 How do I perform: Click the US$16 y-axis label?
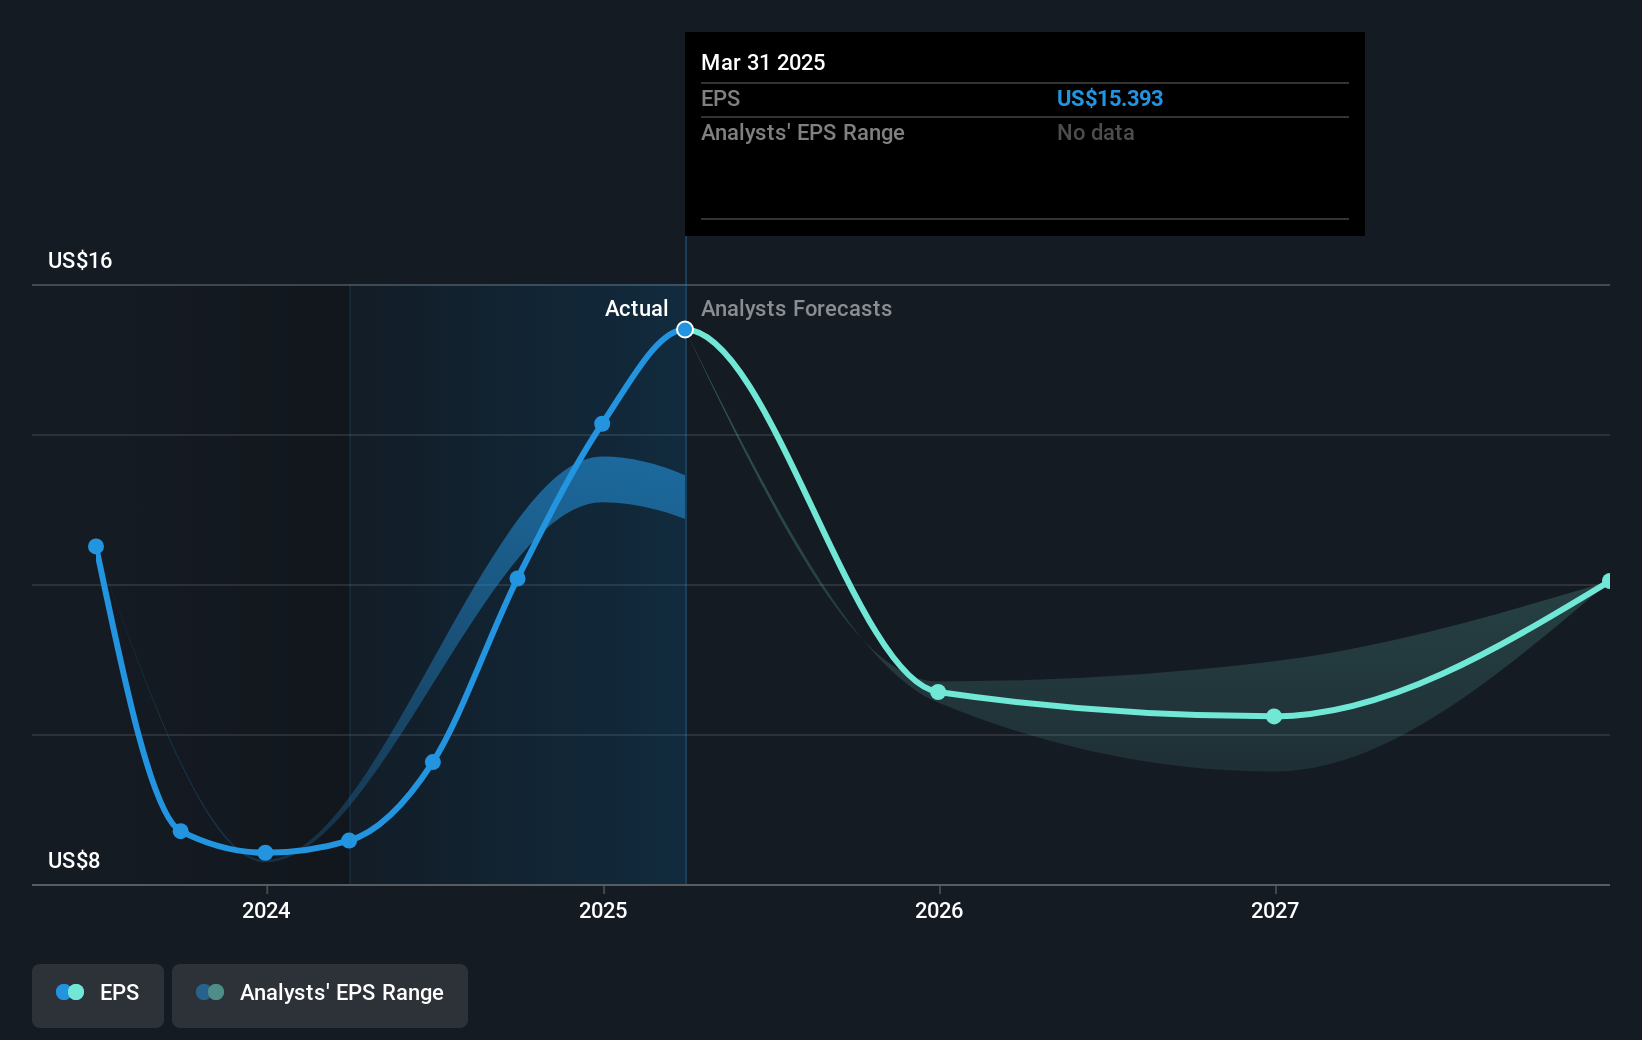point(80,260)
